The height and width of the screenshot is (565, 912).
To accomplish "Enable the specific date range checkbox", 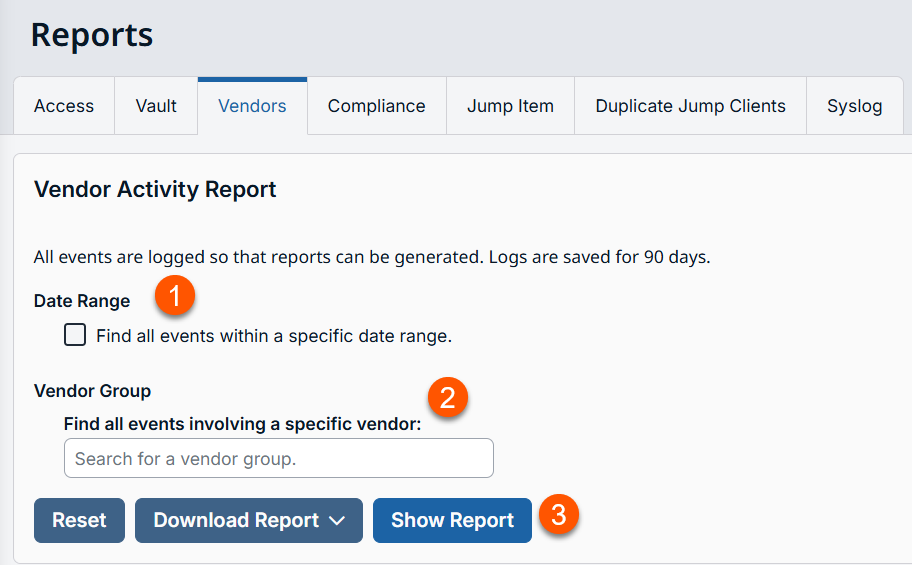I will tap(75, 335).
